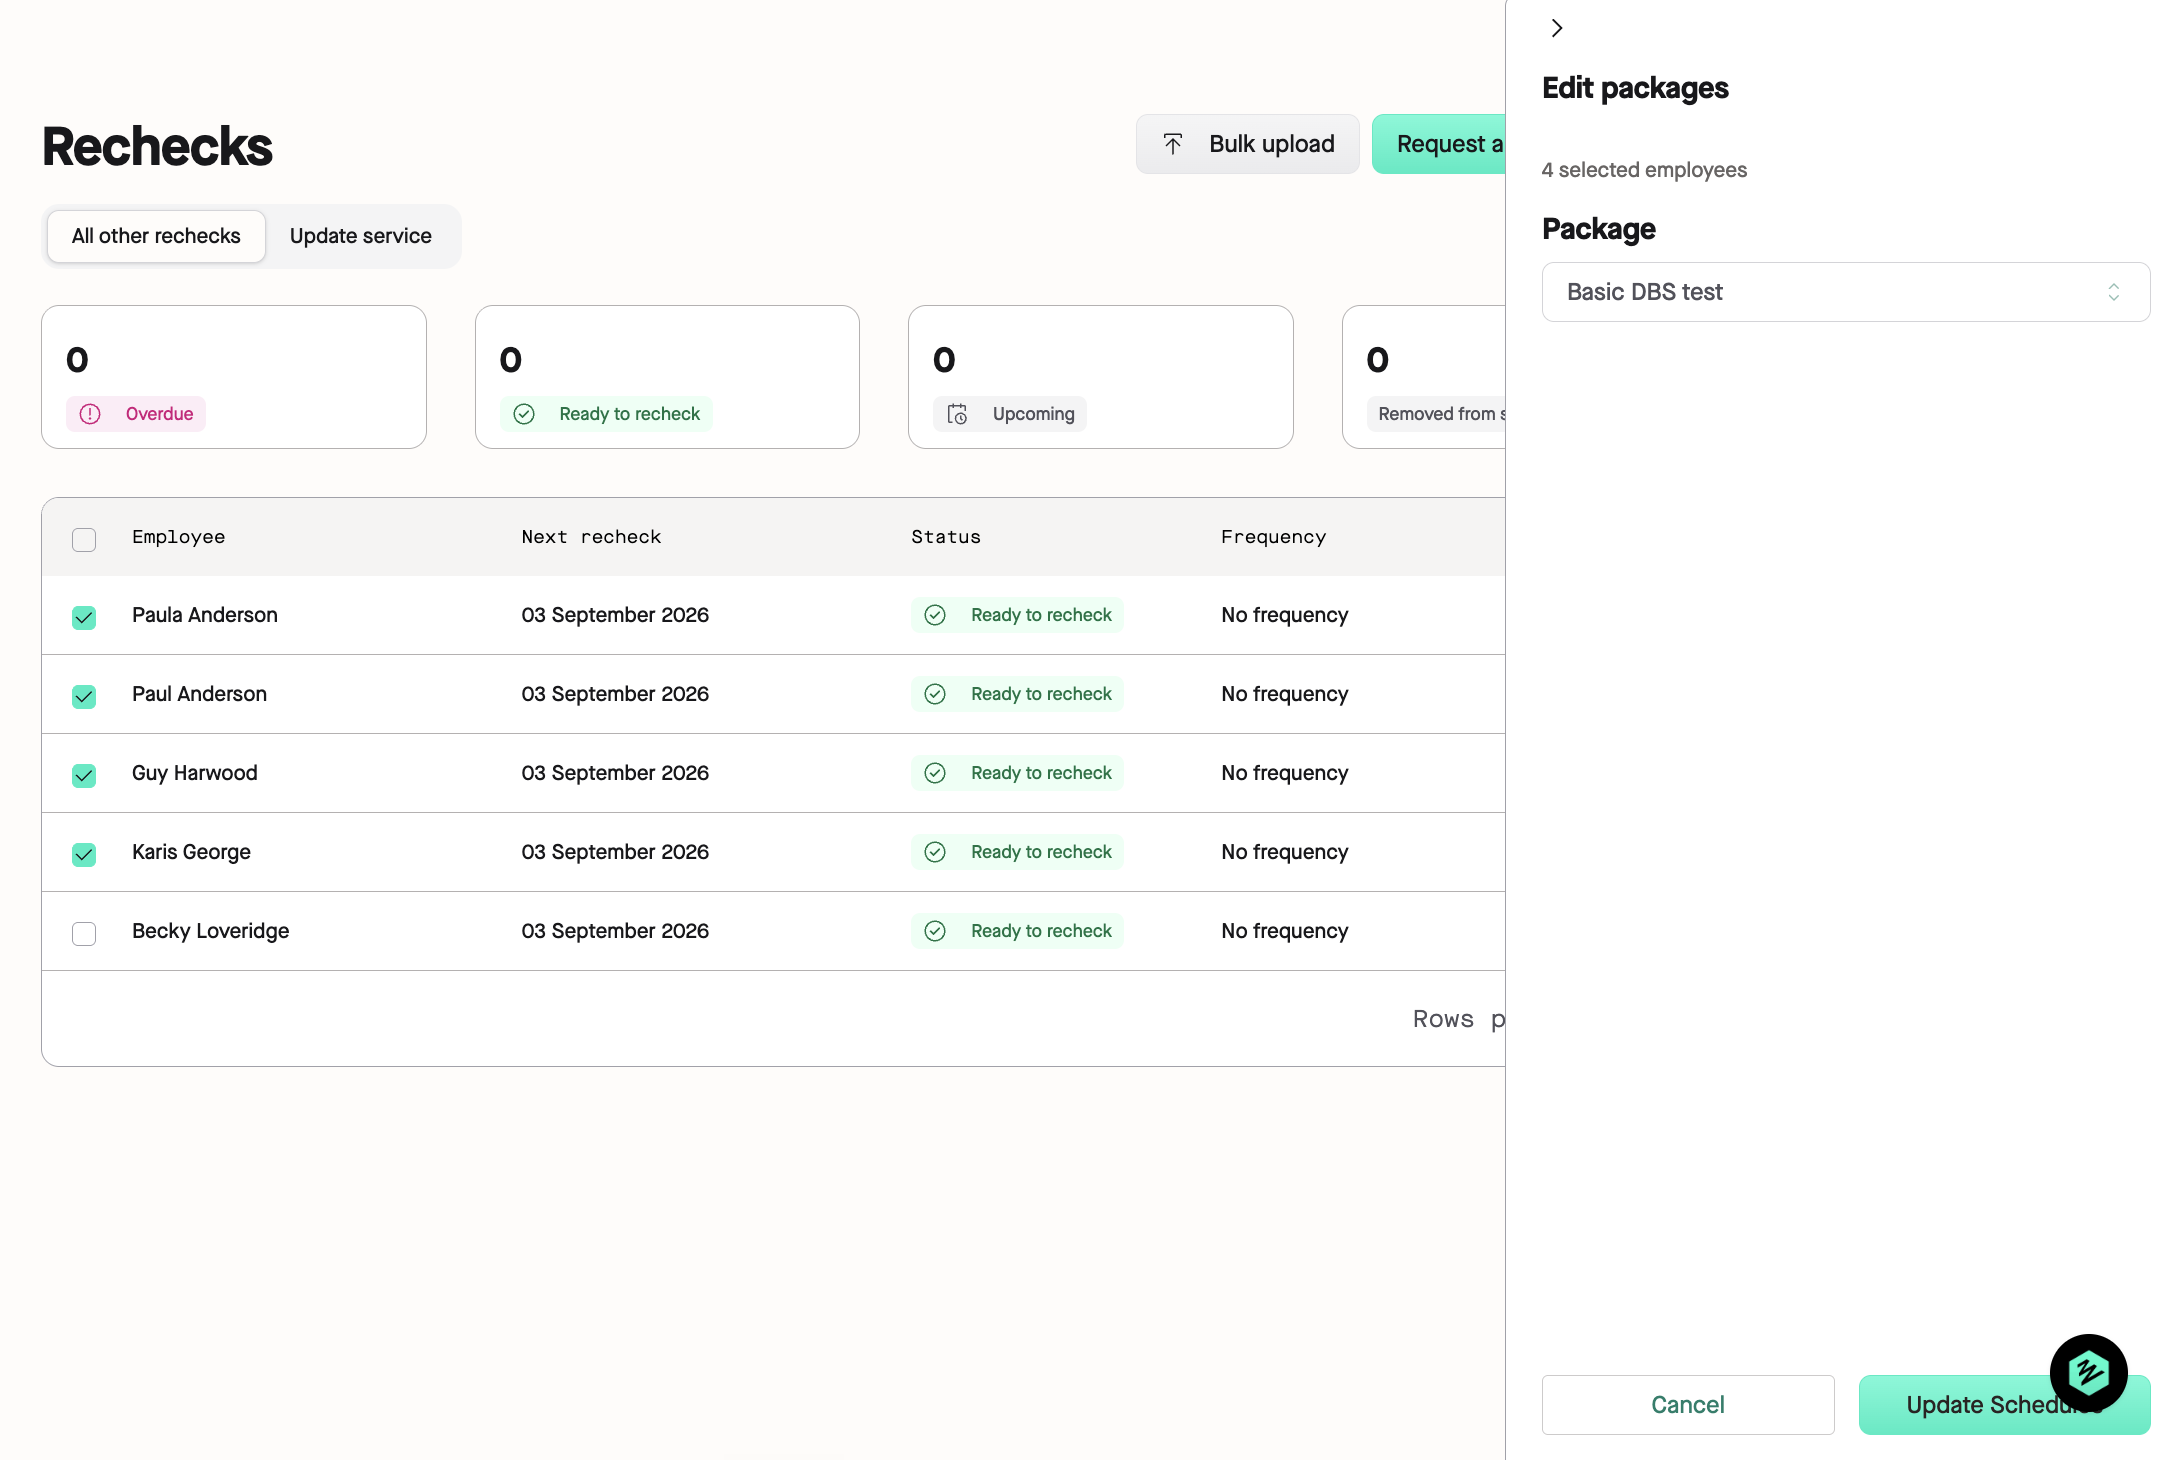Click status check icon in Karis George row
2182x1460 pixels.
(x=935, y=852)
